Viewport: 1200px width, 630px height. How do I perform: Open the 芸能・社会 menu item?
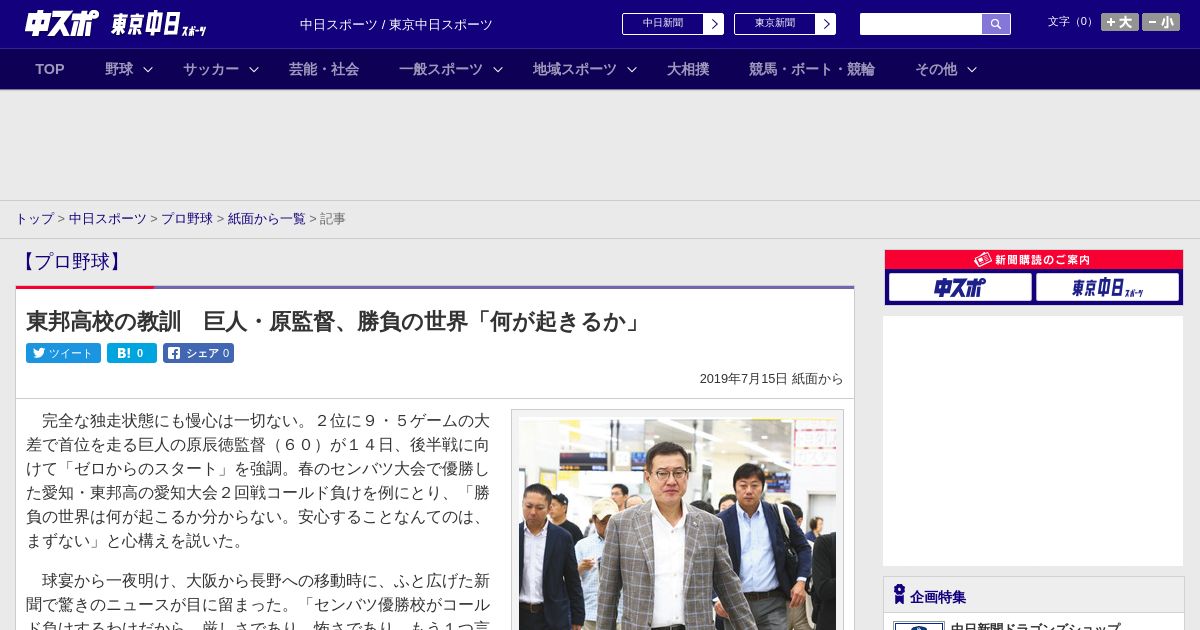coord(324,69)
